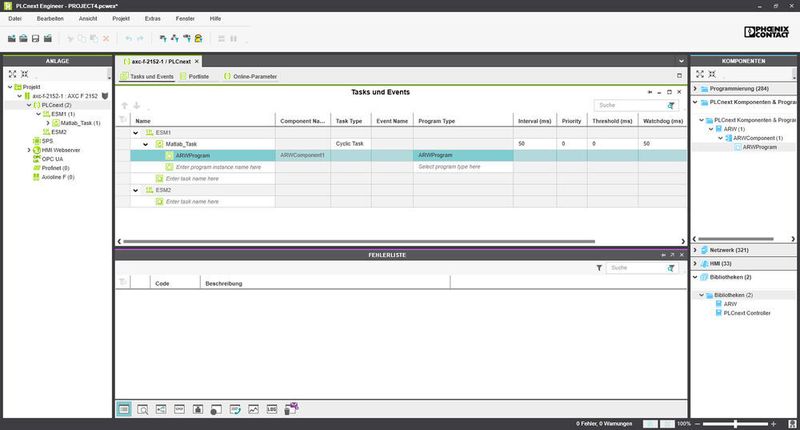This screenshot has height=430, width=800.
Task: Click the '0 Fehler, 0 Warnungen' status
Action: [x=604, y=424]
